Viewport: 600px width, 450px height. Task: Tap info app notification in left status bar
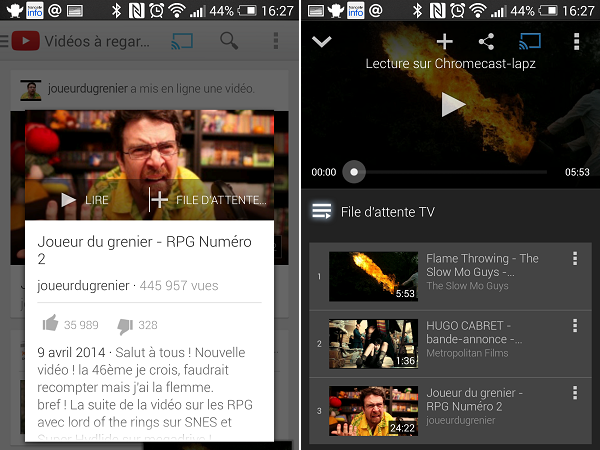(35, 10)
